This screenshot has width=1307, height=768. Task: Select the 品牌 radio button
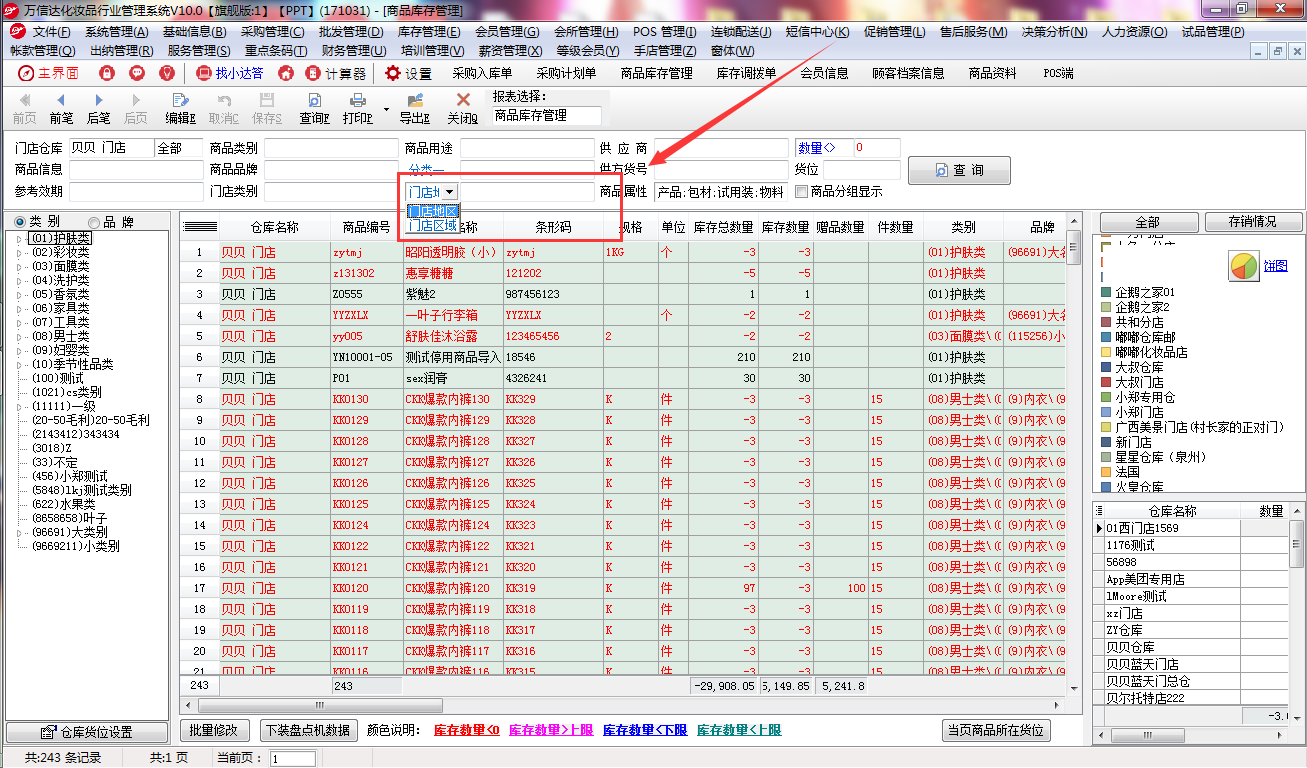point(94,222)
